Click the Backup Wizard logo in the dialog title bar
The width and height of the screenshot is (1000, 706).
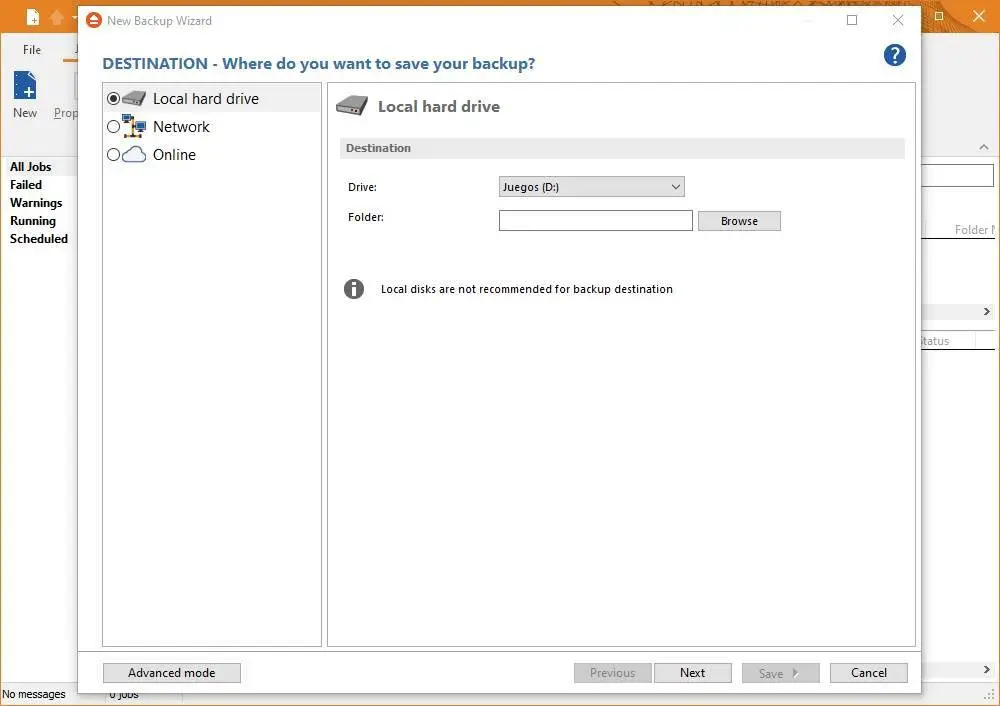click(93, 20)
